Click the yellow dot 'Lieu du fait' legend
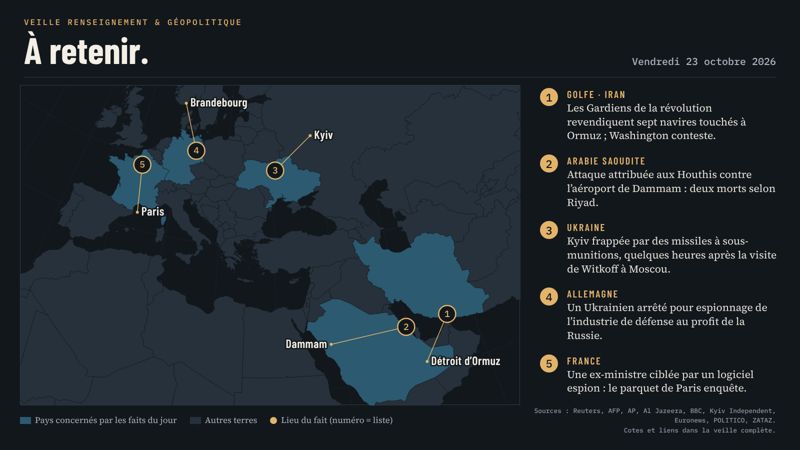The image size is (800, 450). click(x=273, y=420)
